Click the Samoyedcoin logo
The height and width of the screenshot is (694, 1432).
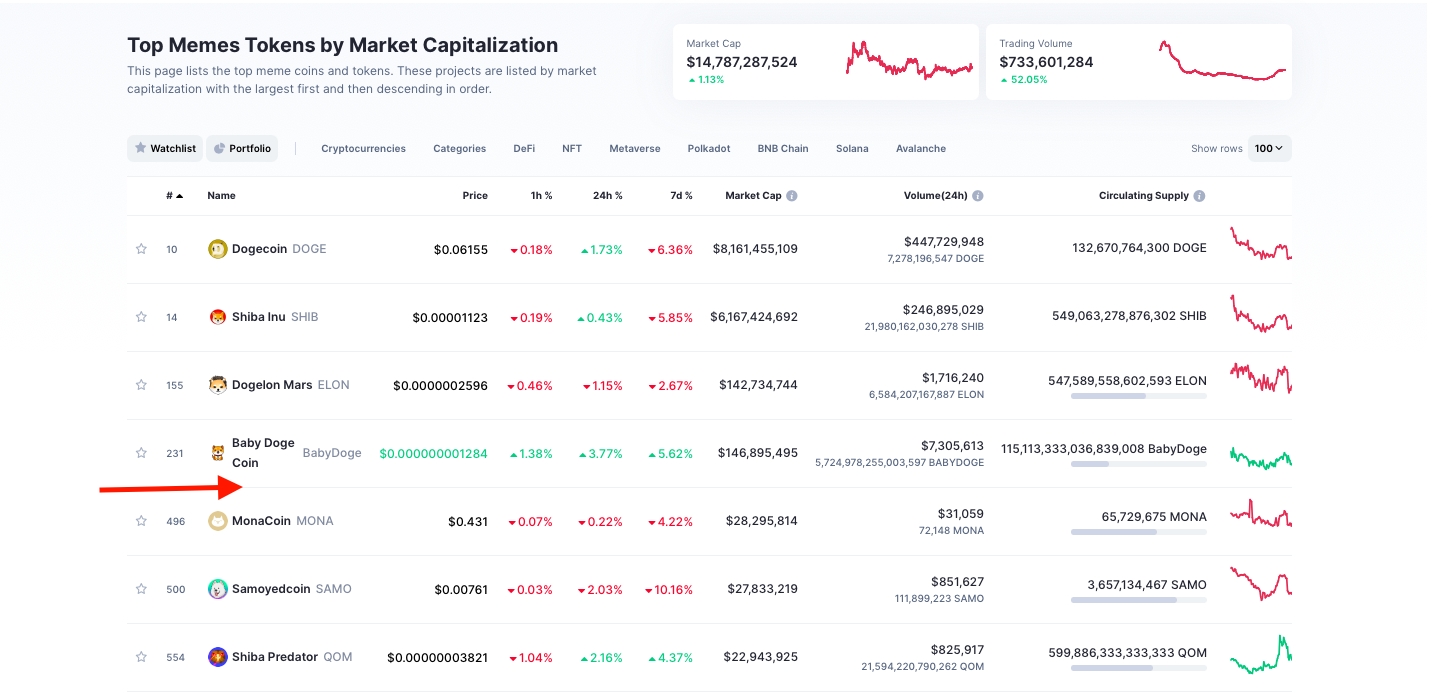(217, 589)
